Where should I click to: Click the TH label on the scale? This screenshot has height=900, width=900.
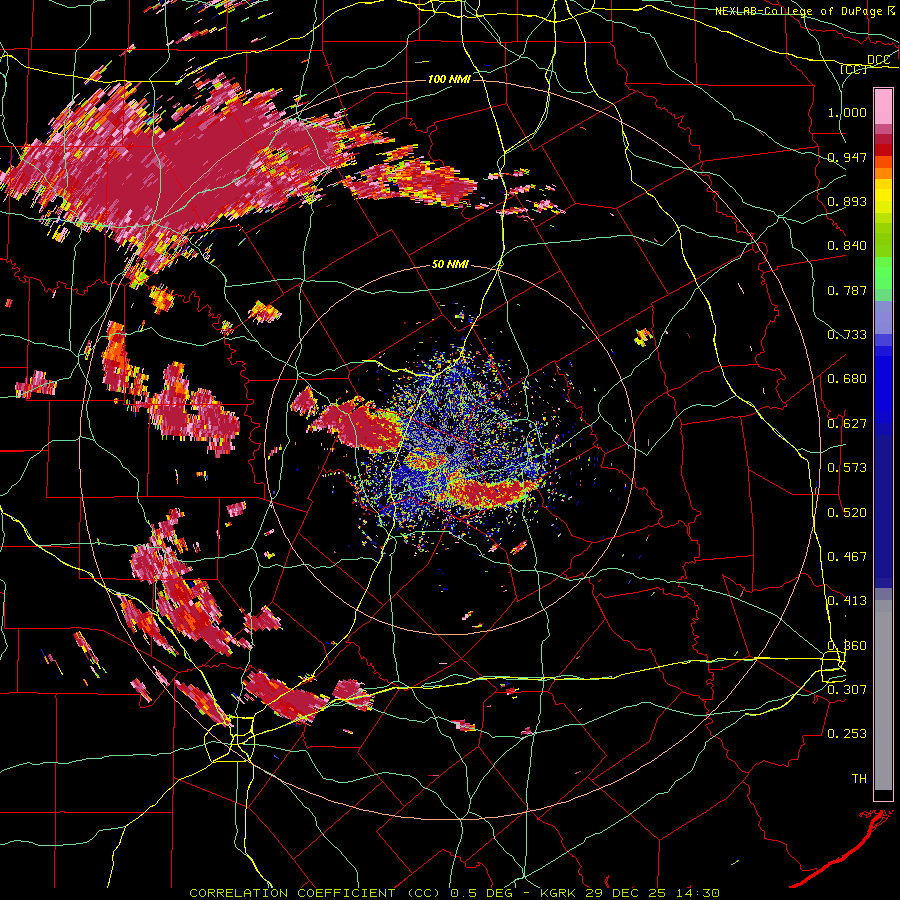click(859, 778)
